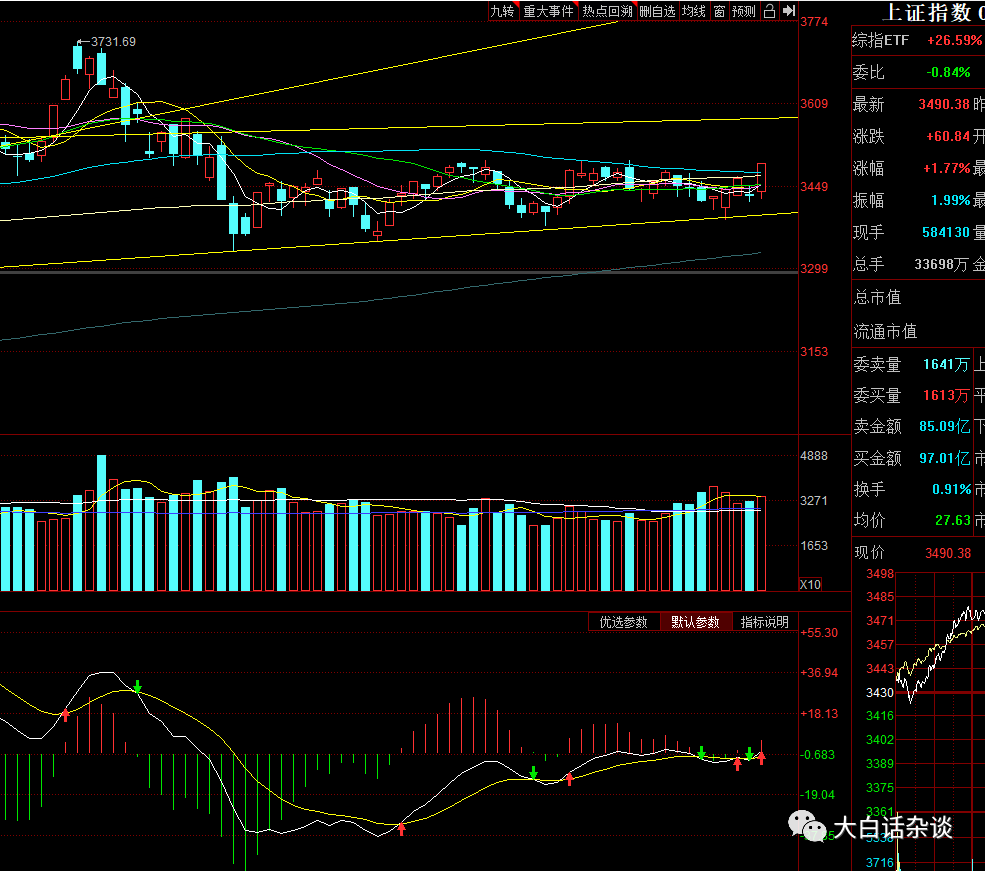
Task: Open the 均线 moving average settings
Action: 694,11
